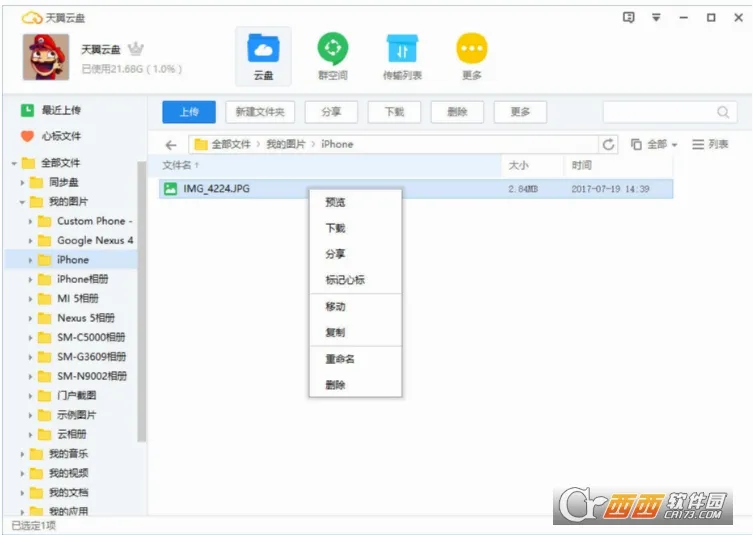Choose 预览 from the context menu
Viewport: 753px width, 535px height.
coord(355,202)
